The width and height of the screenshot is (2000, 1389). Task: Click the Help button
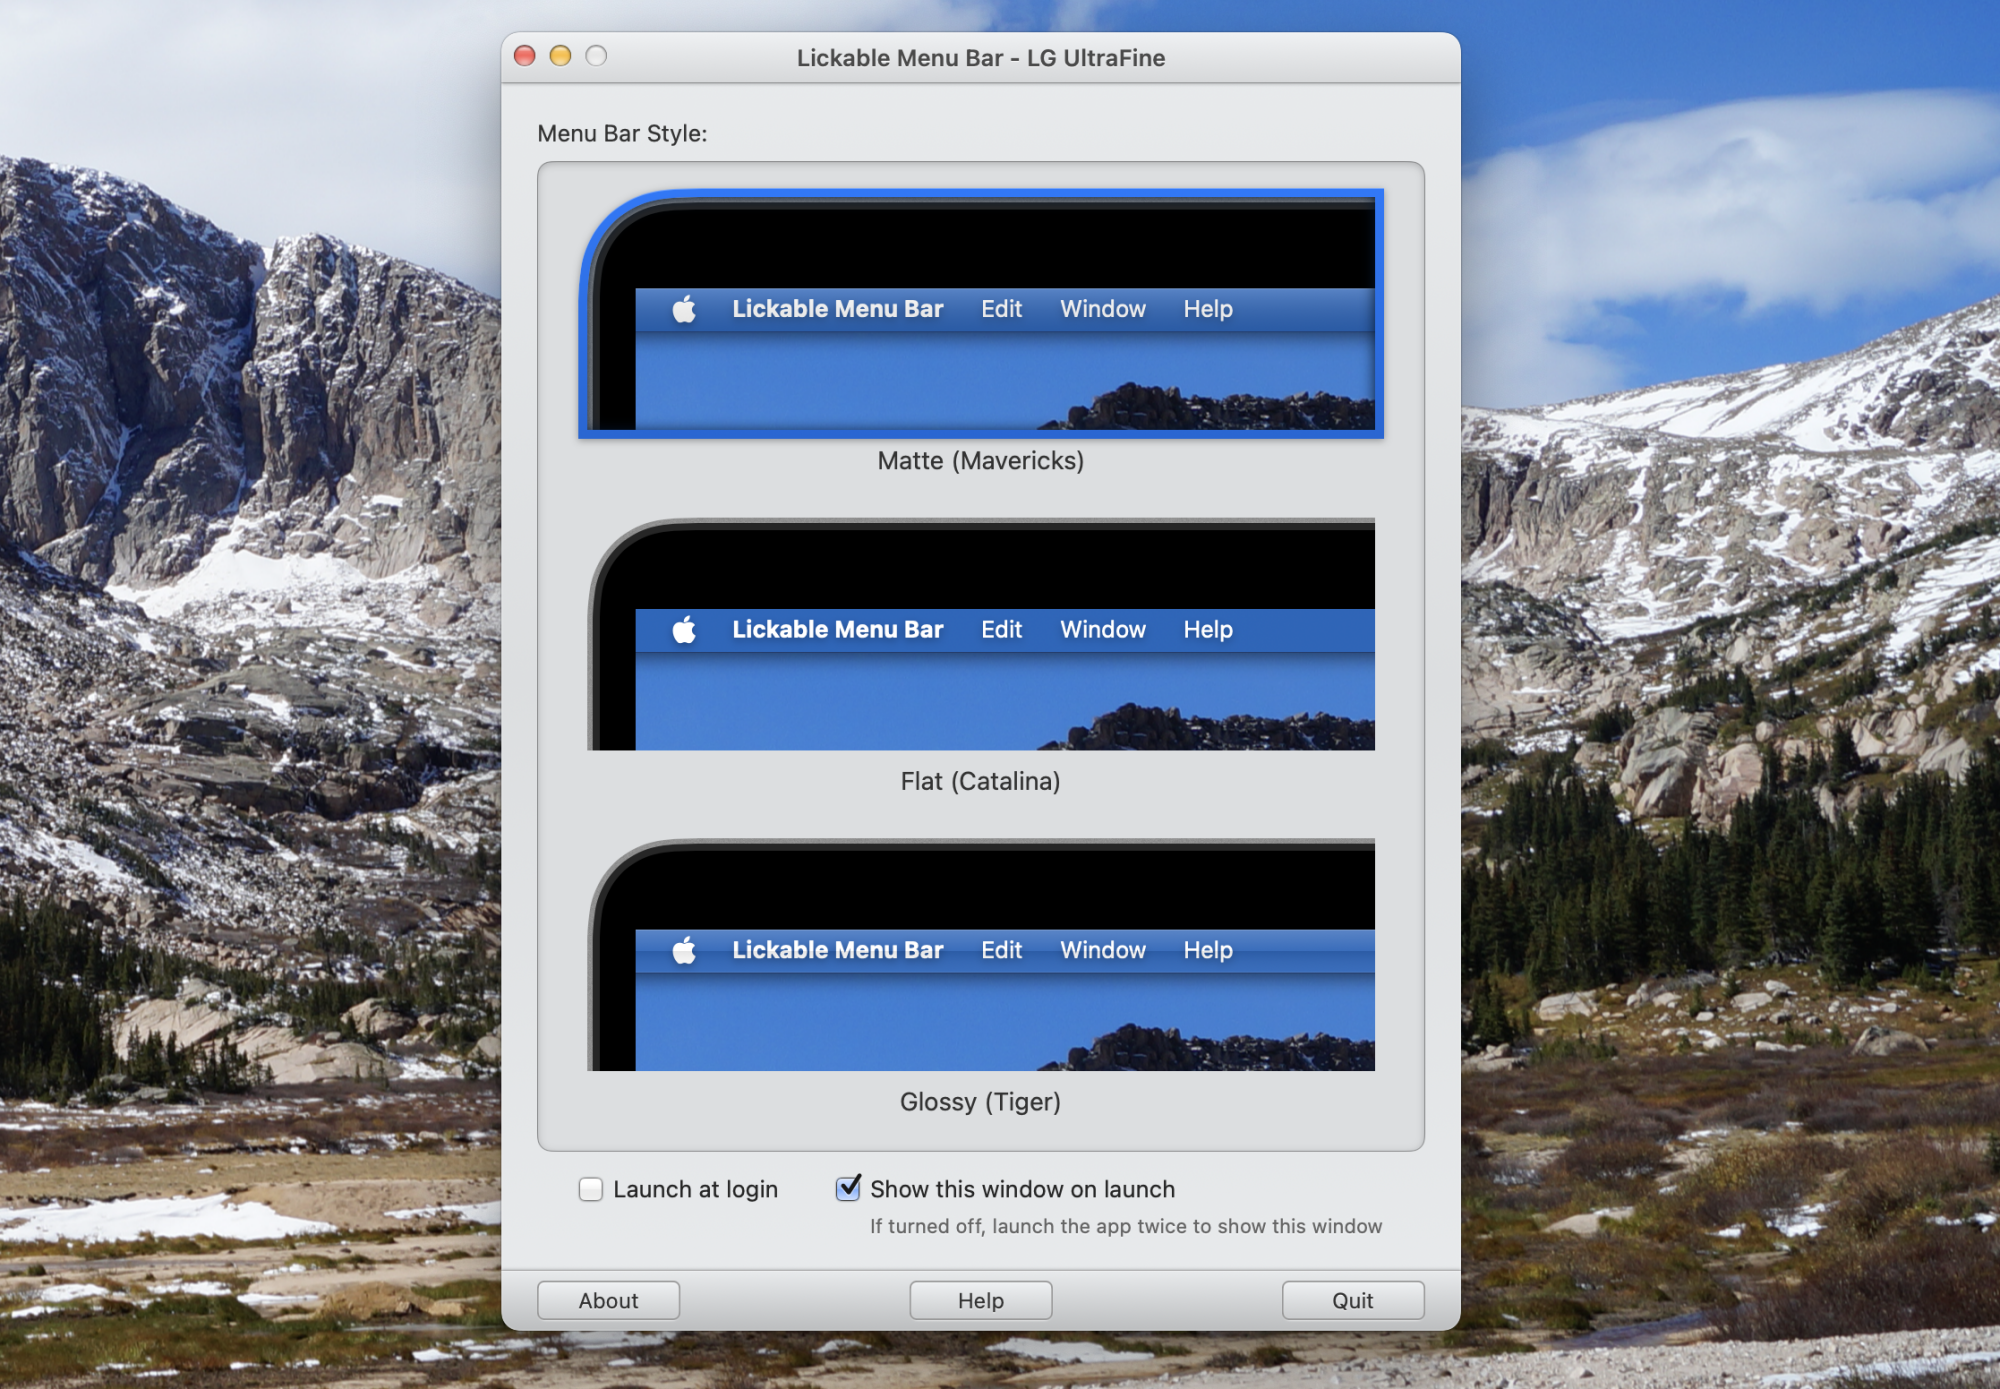[977, 1298]
